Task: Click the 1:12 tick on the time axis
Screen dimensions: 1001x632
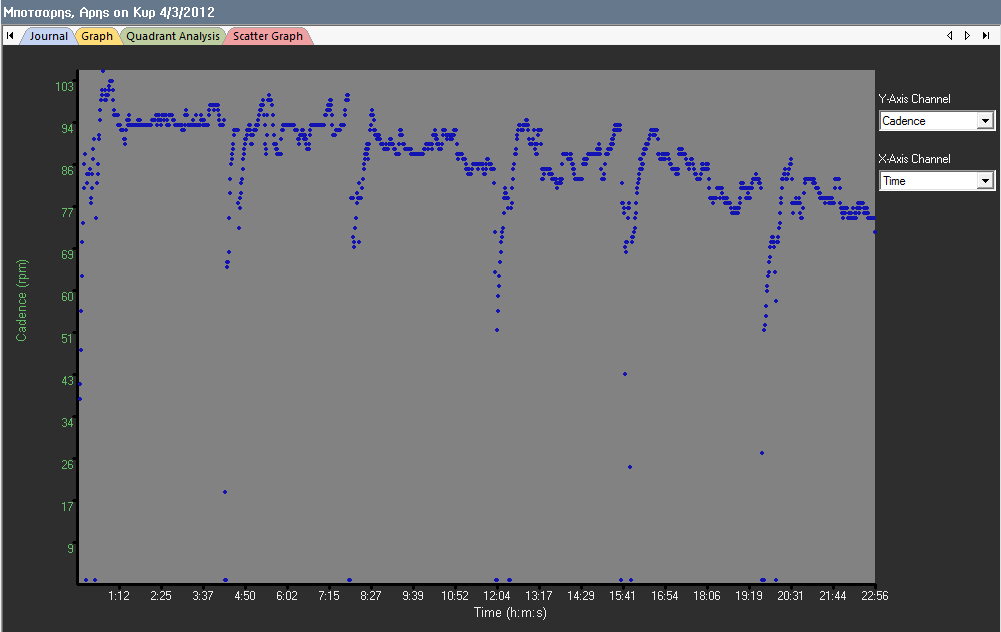Action: 119,596
